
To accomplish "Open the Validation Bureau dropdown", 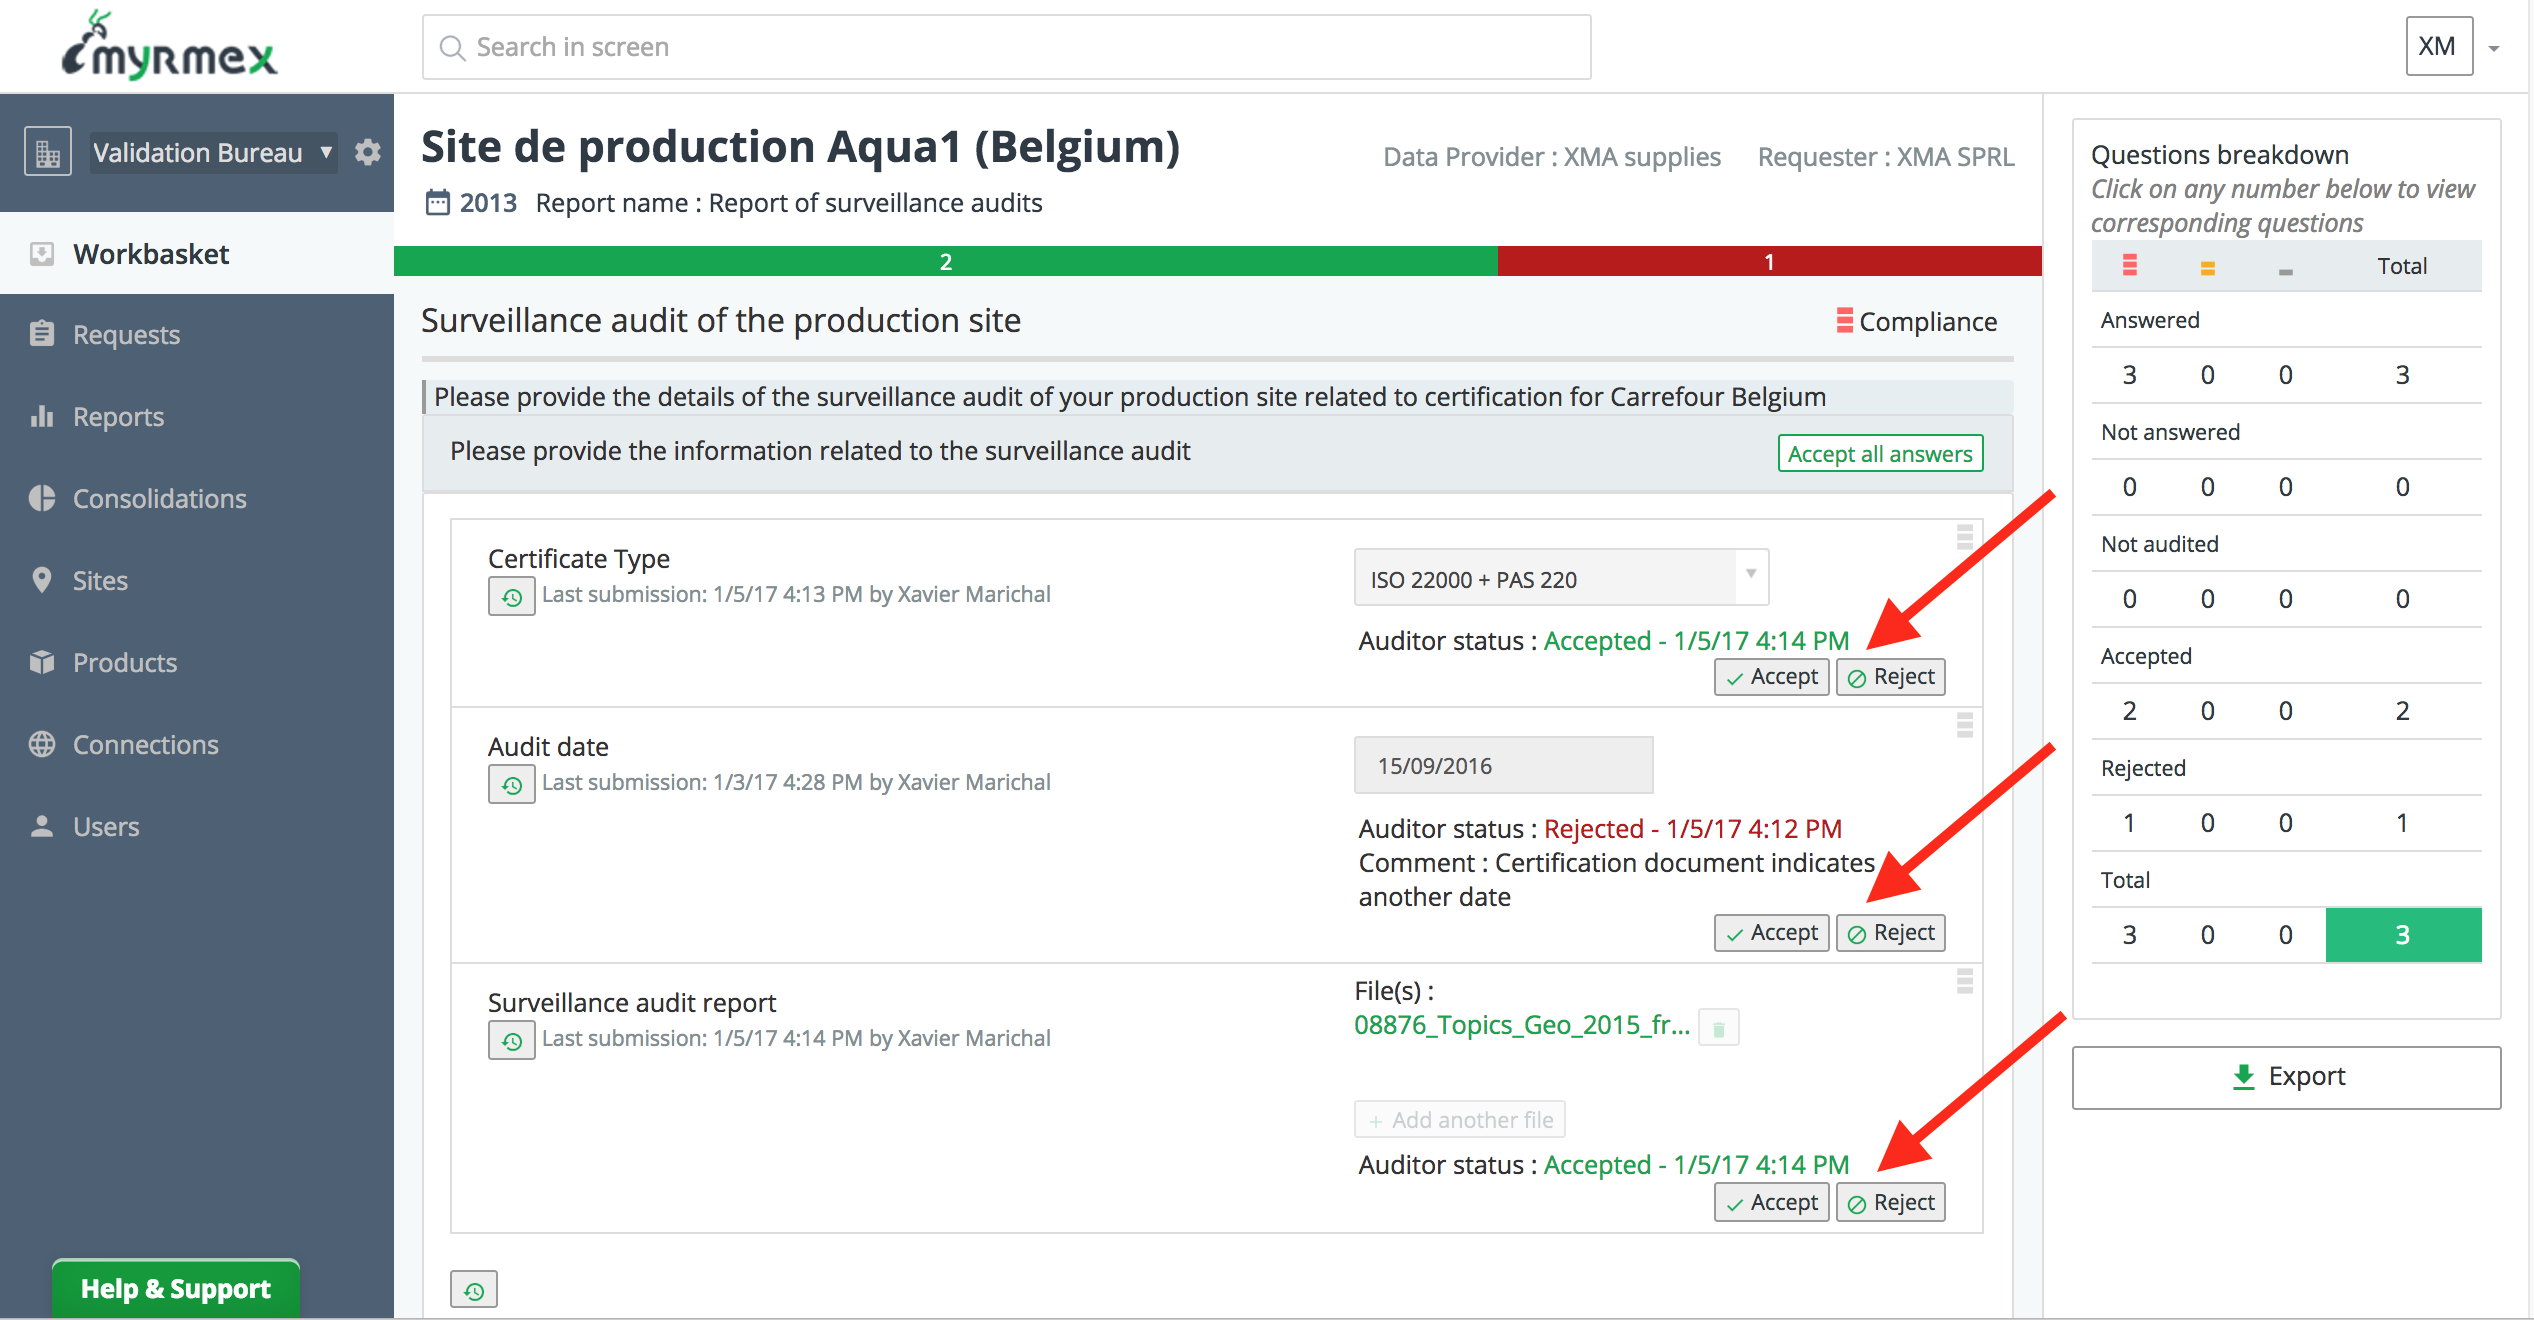I will [212, 153].
